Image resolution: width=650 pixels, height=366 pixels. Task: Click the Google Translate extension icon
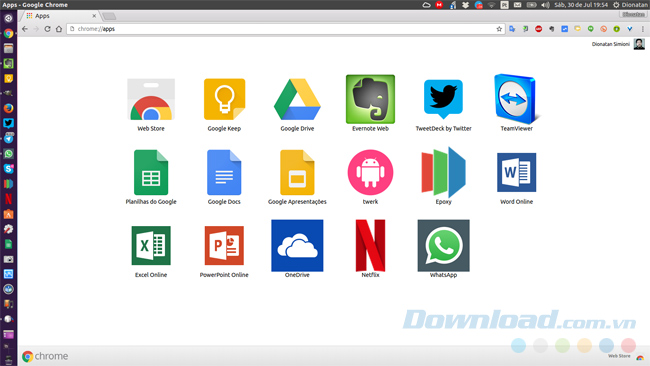coord(512,29)
